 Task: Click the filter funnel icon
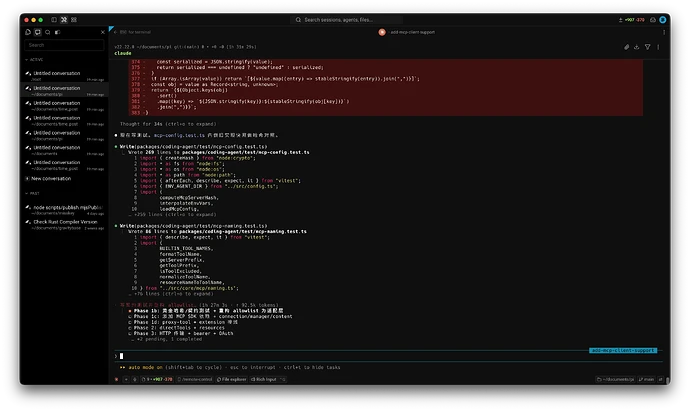point(647,47)
